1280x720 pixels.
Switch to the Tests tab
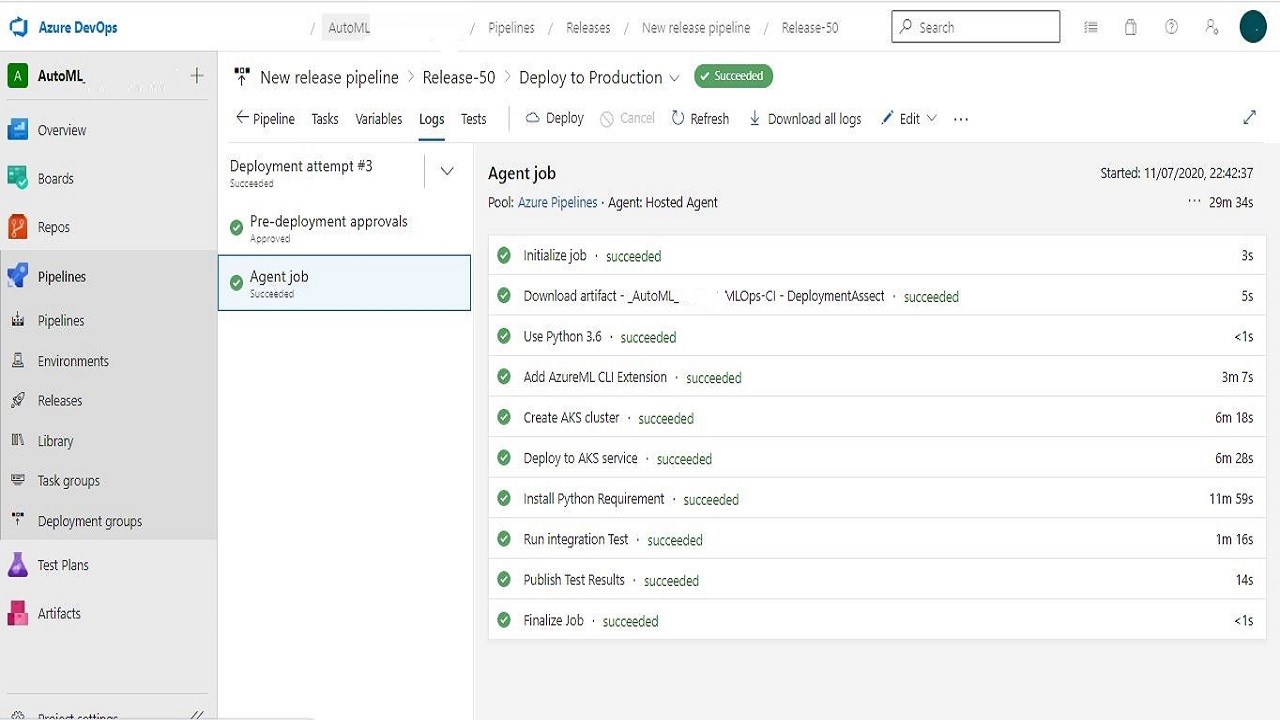point(474,119)
